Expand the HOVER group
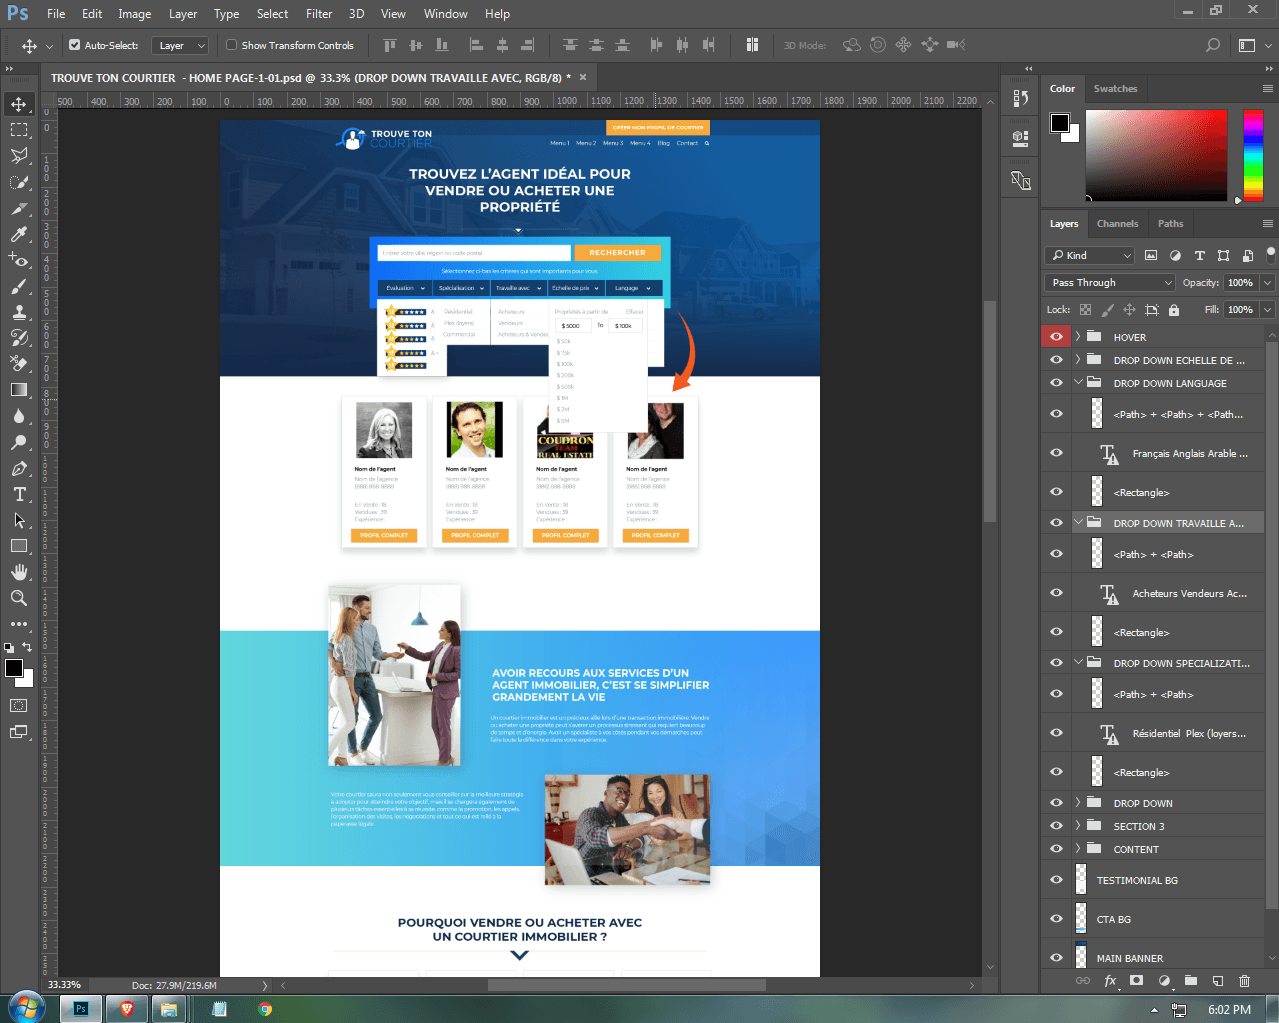The height and width of the screenshot is (1023, 1279). (1078, 337)
